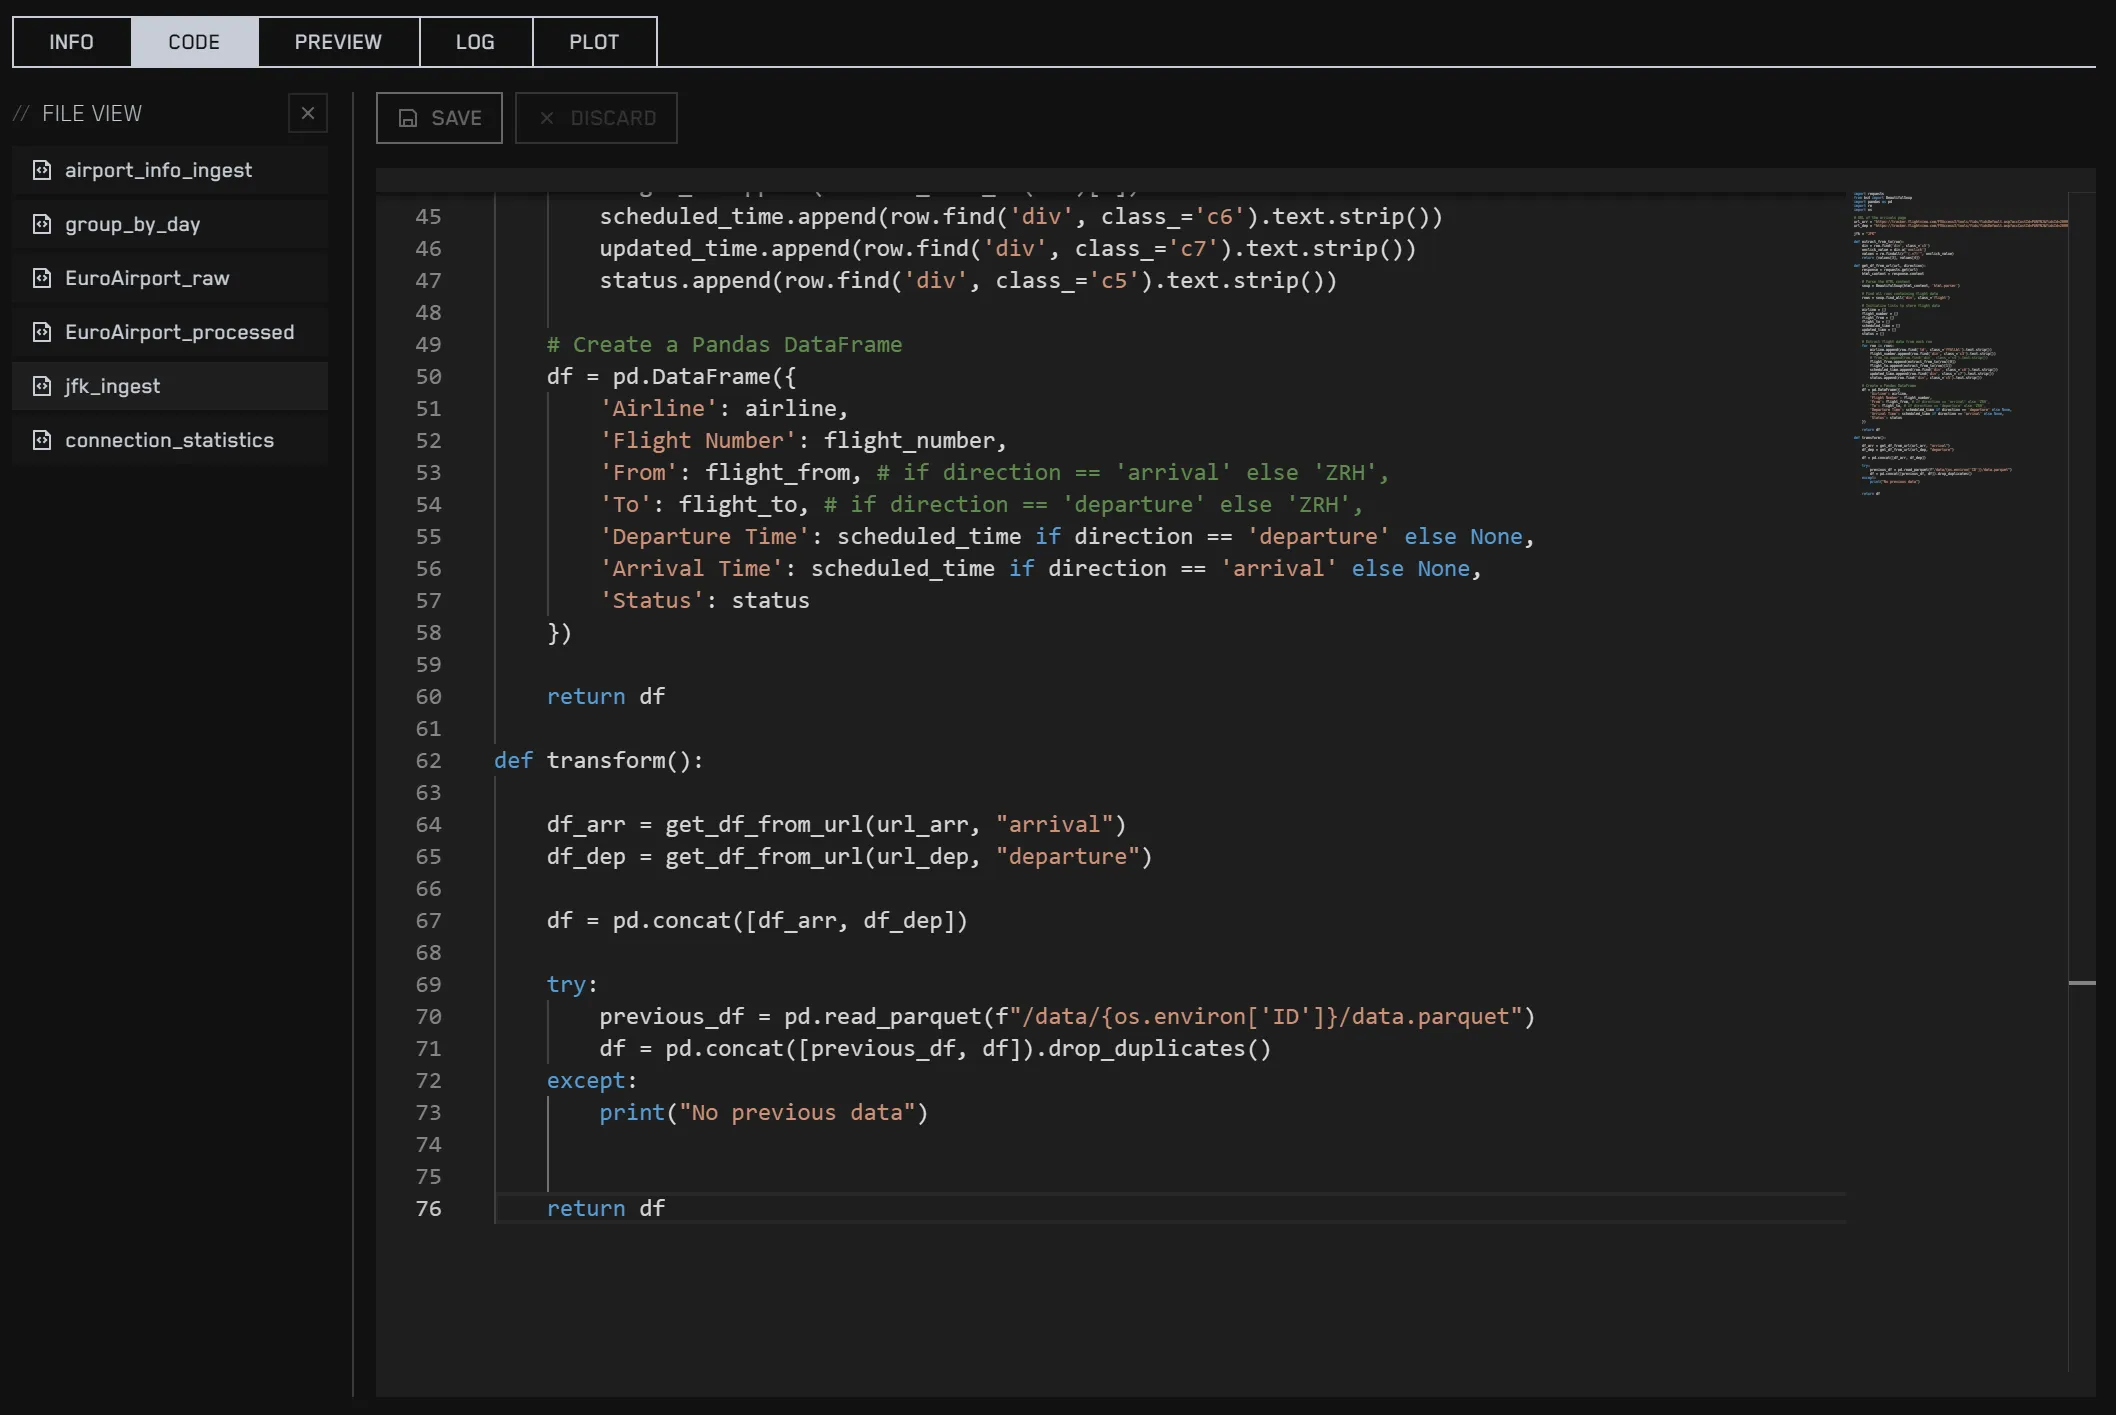
Task: Open the EuroAirport_processed file
Action: (170, 332)
